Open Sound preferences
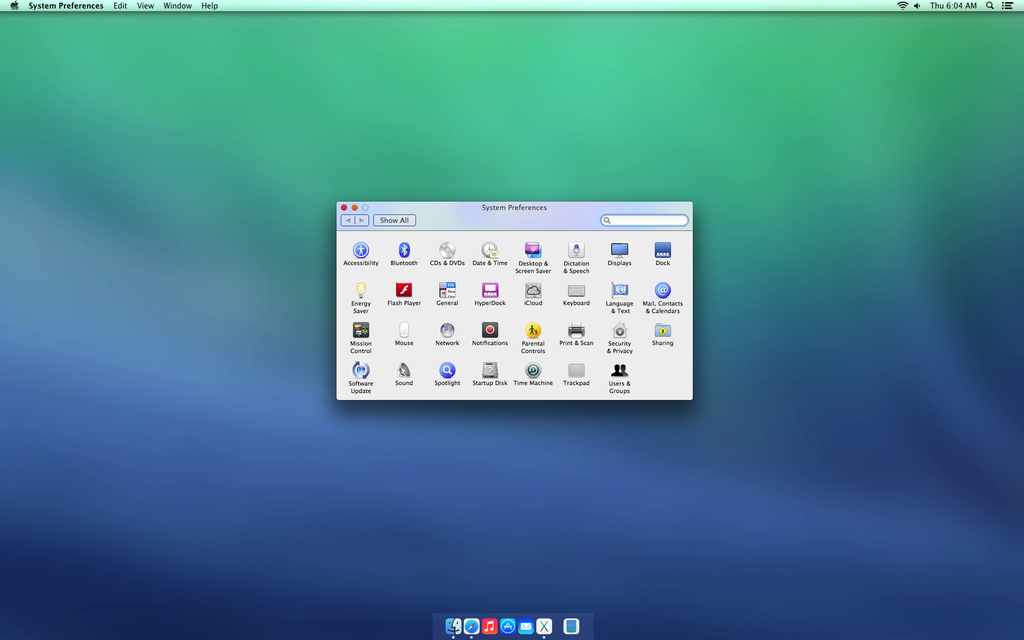The width and height of the screenshot is (1024, 640). coord(404,371)
